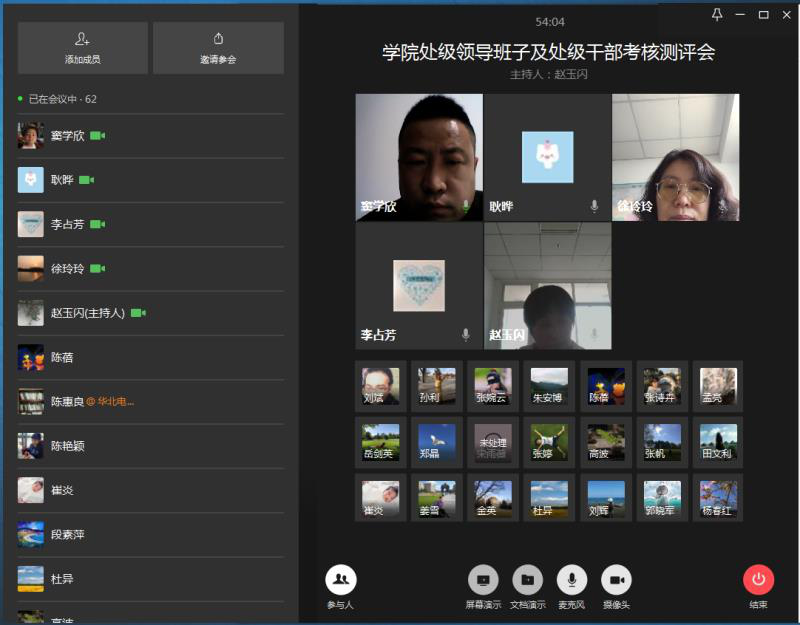Pin the meeting window on top

coord(716,14)
